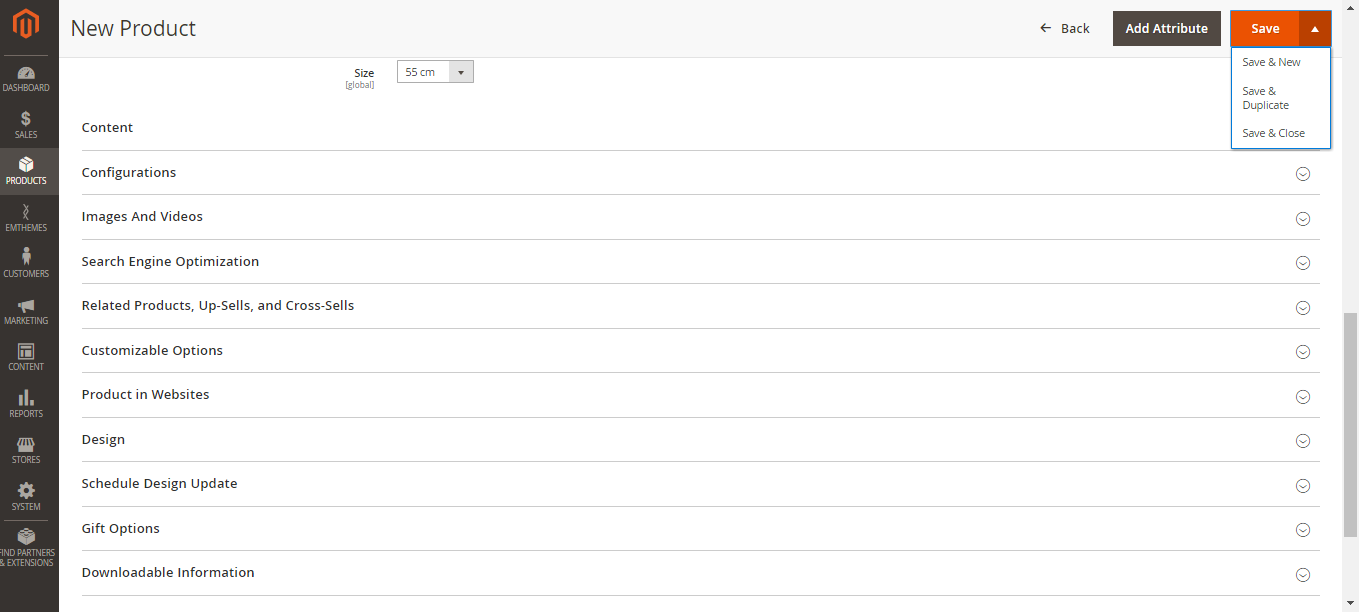
Task: Go back using the Back link
Action: click(1065, 28)
